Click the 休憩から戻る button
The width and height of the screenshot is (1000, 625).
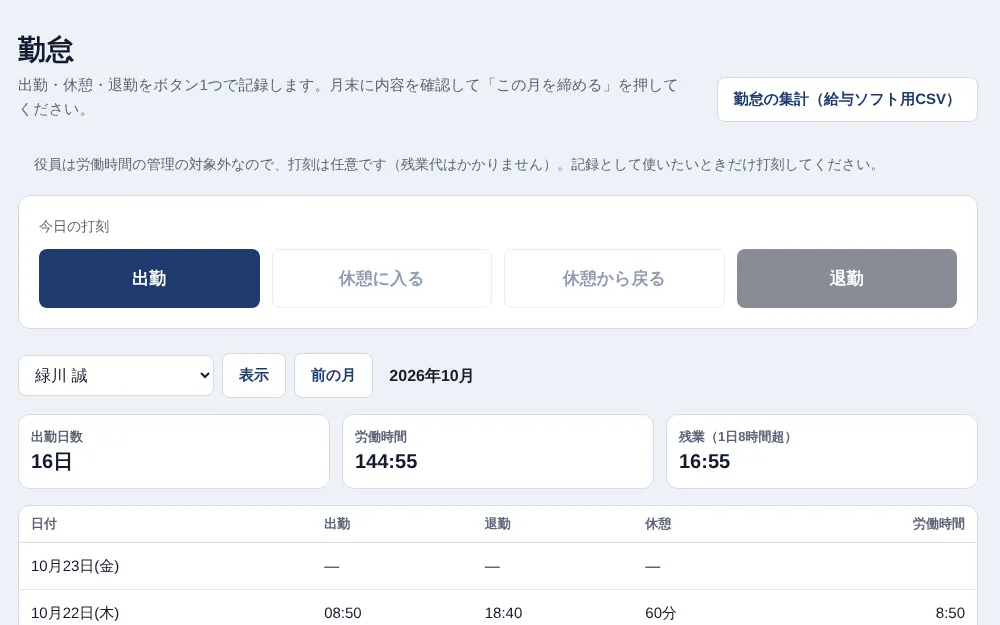tap(614, 279)
